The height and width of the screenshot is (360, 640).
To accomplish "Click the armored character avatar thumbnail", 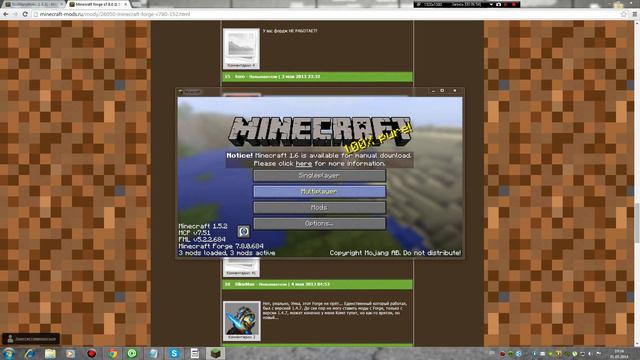I will coord(242,321).
